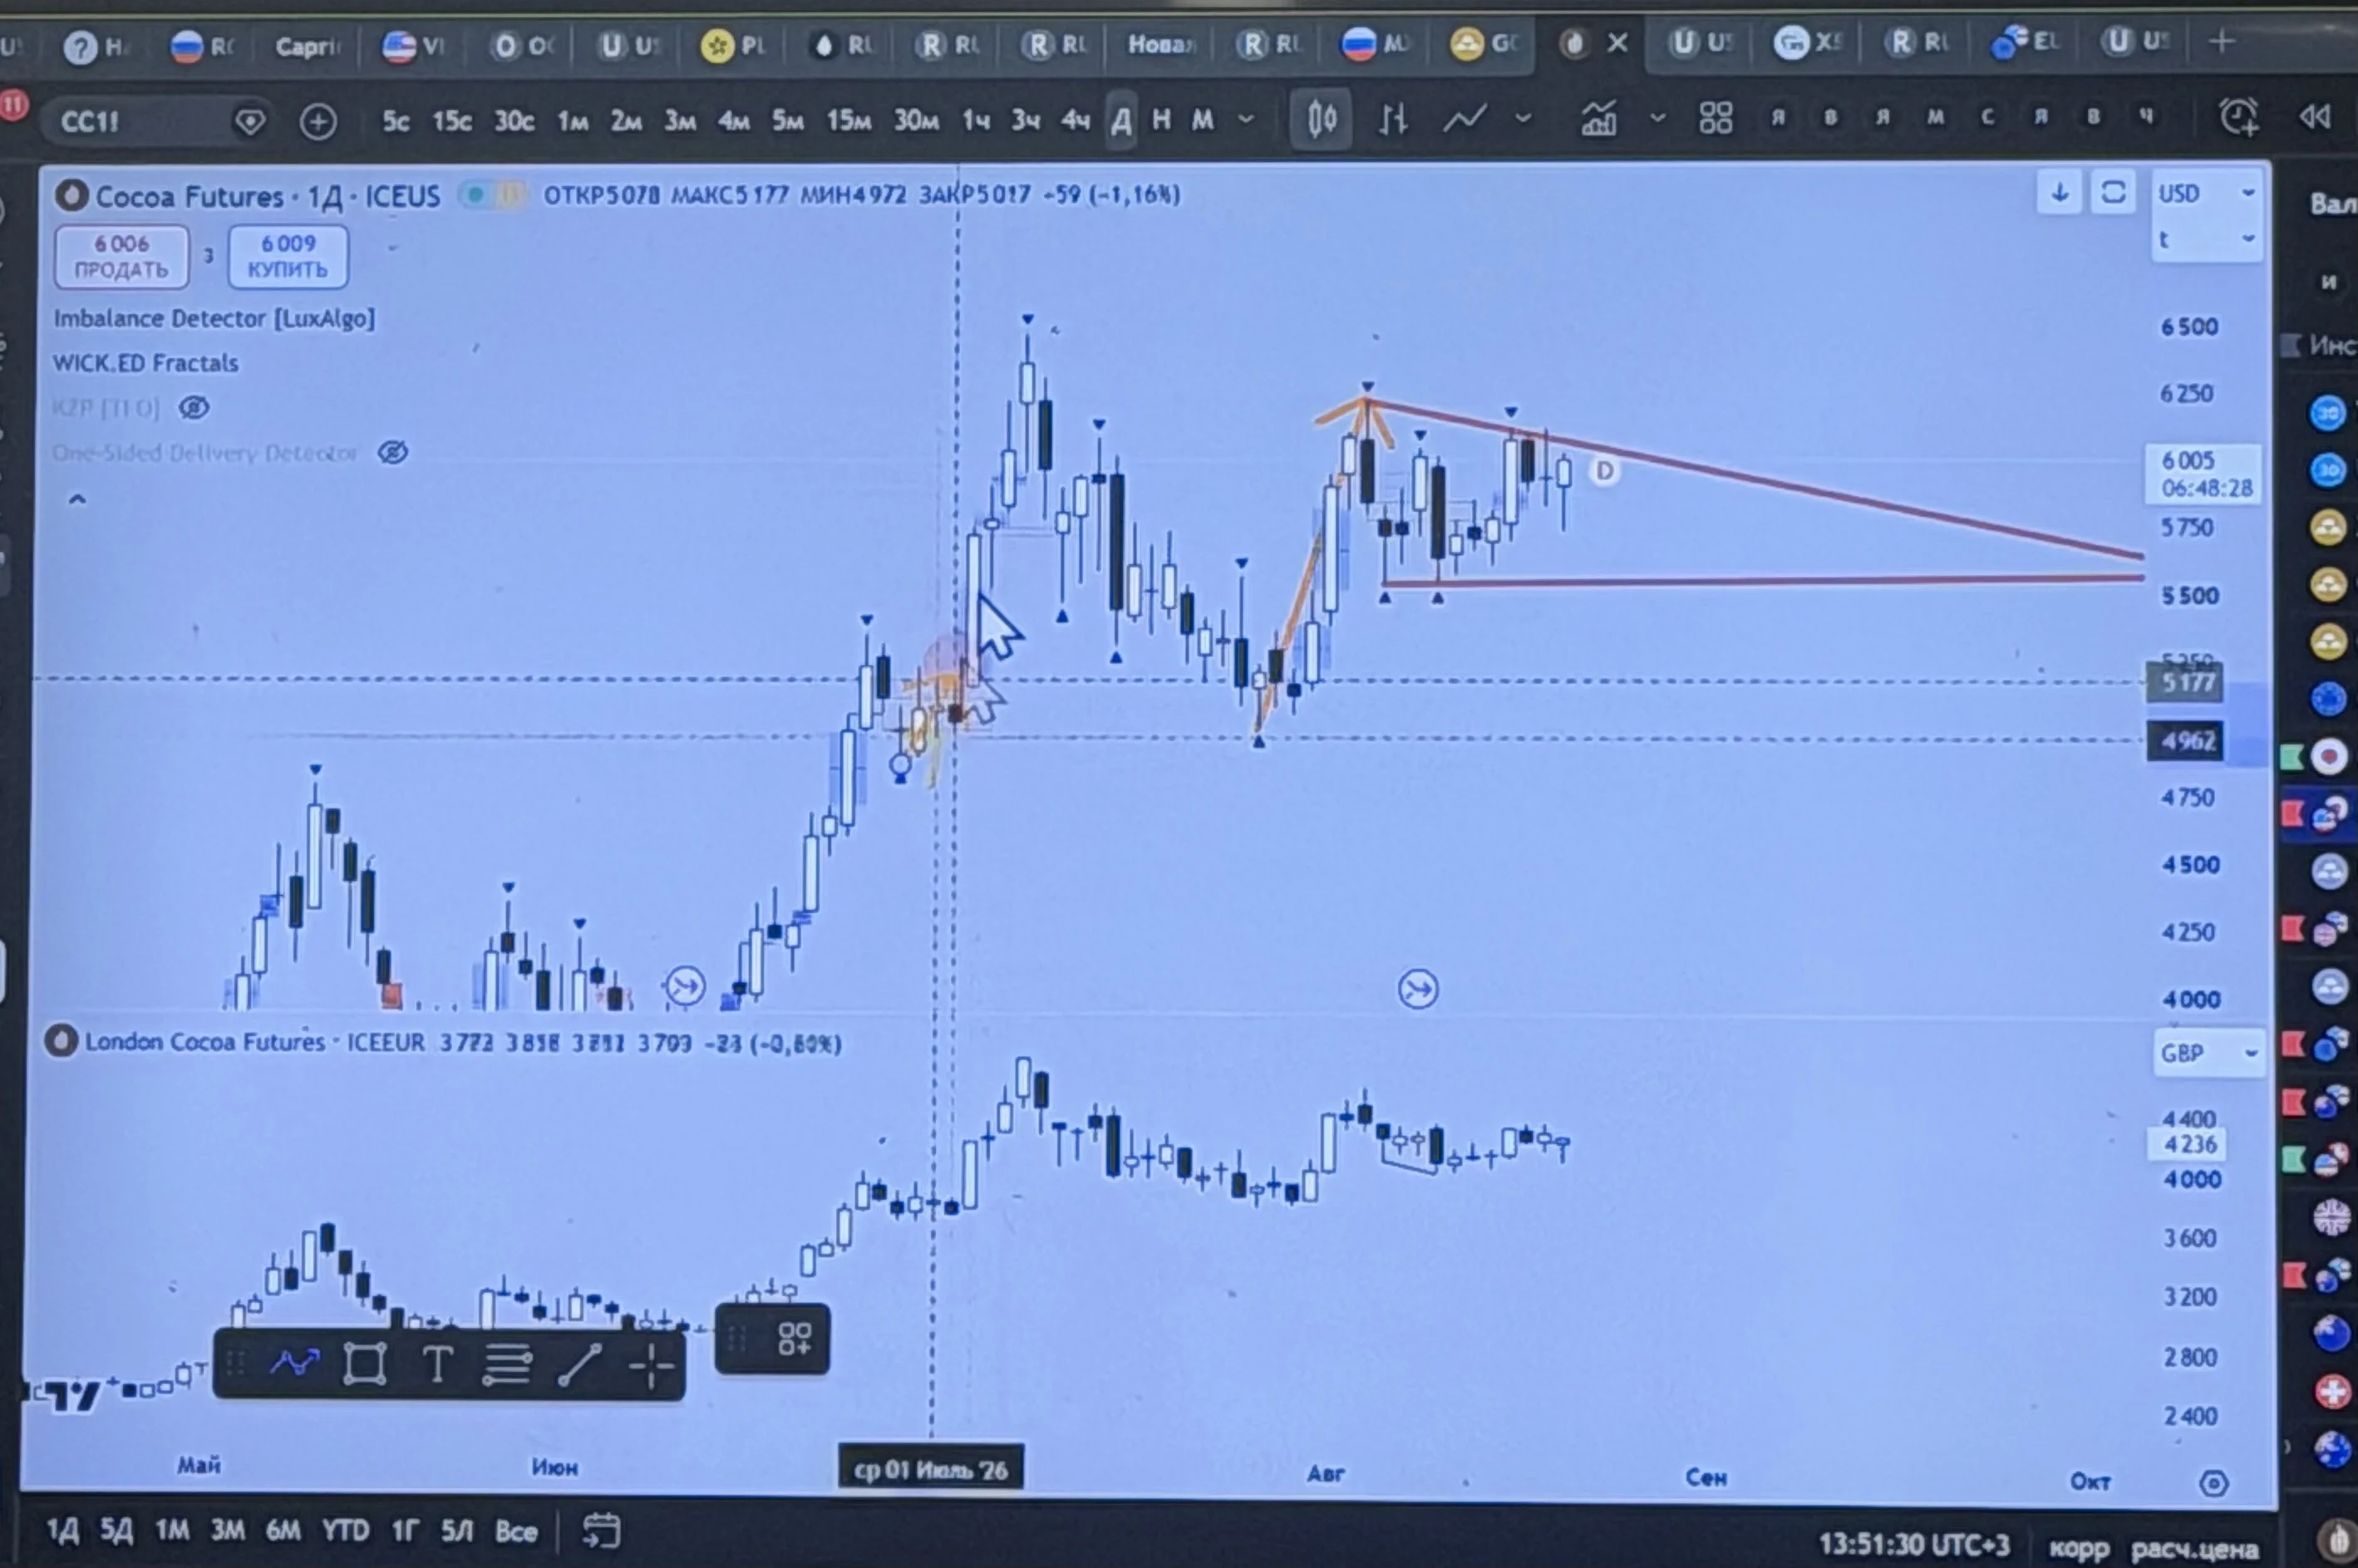The height and width of the screenshot is (1568, 2358).
Task: Open the USD currency dropdown
Action: [x=2206, y=193]
